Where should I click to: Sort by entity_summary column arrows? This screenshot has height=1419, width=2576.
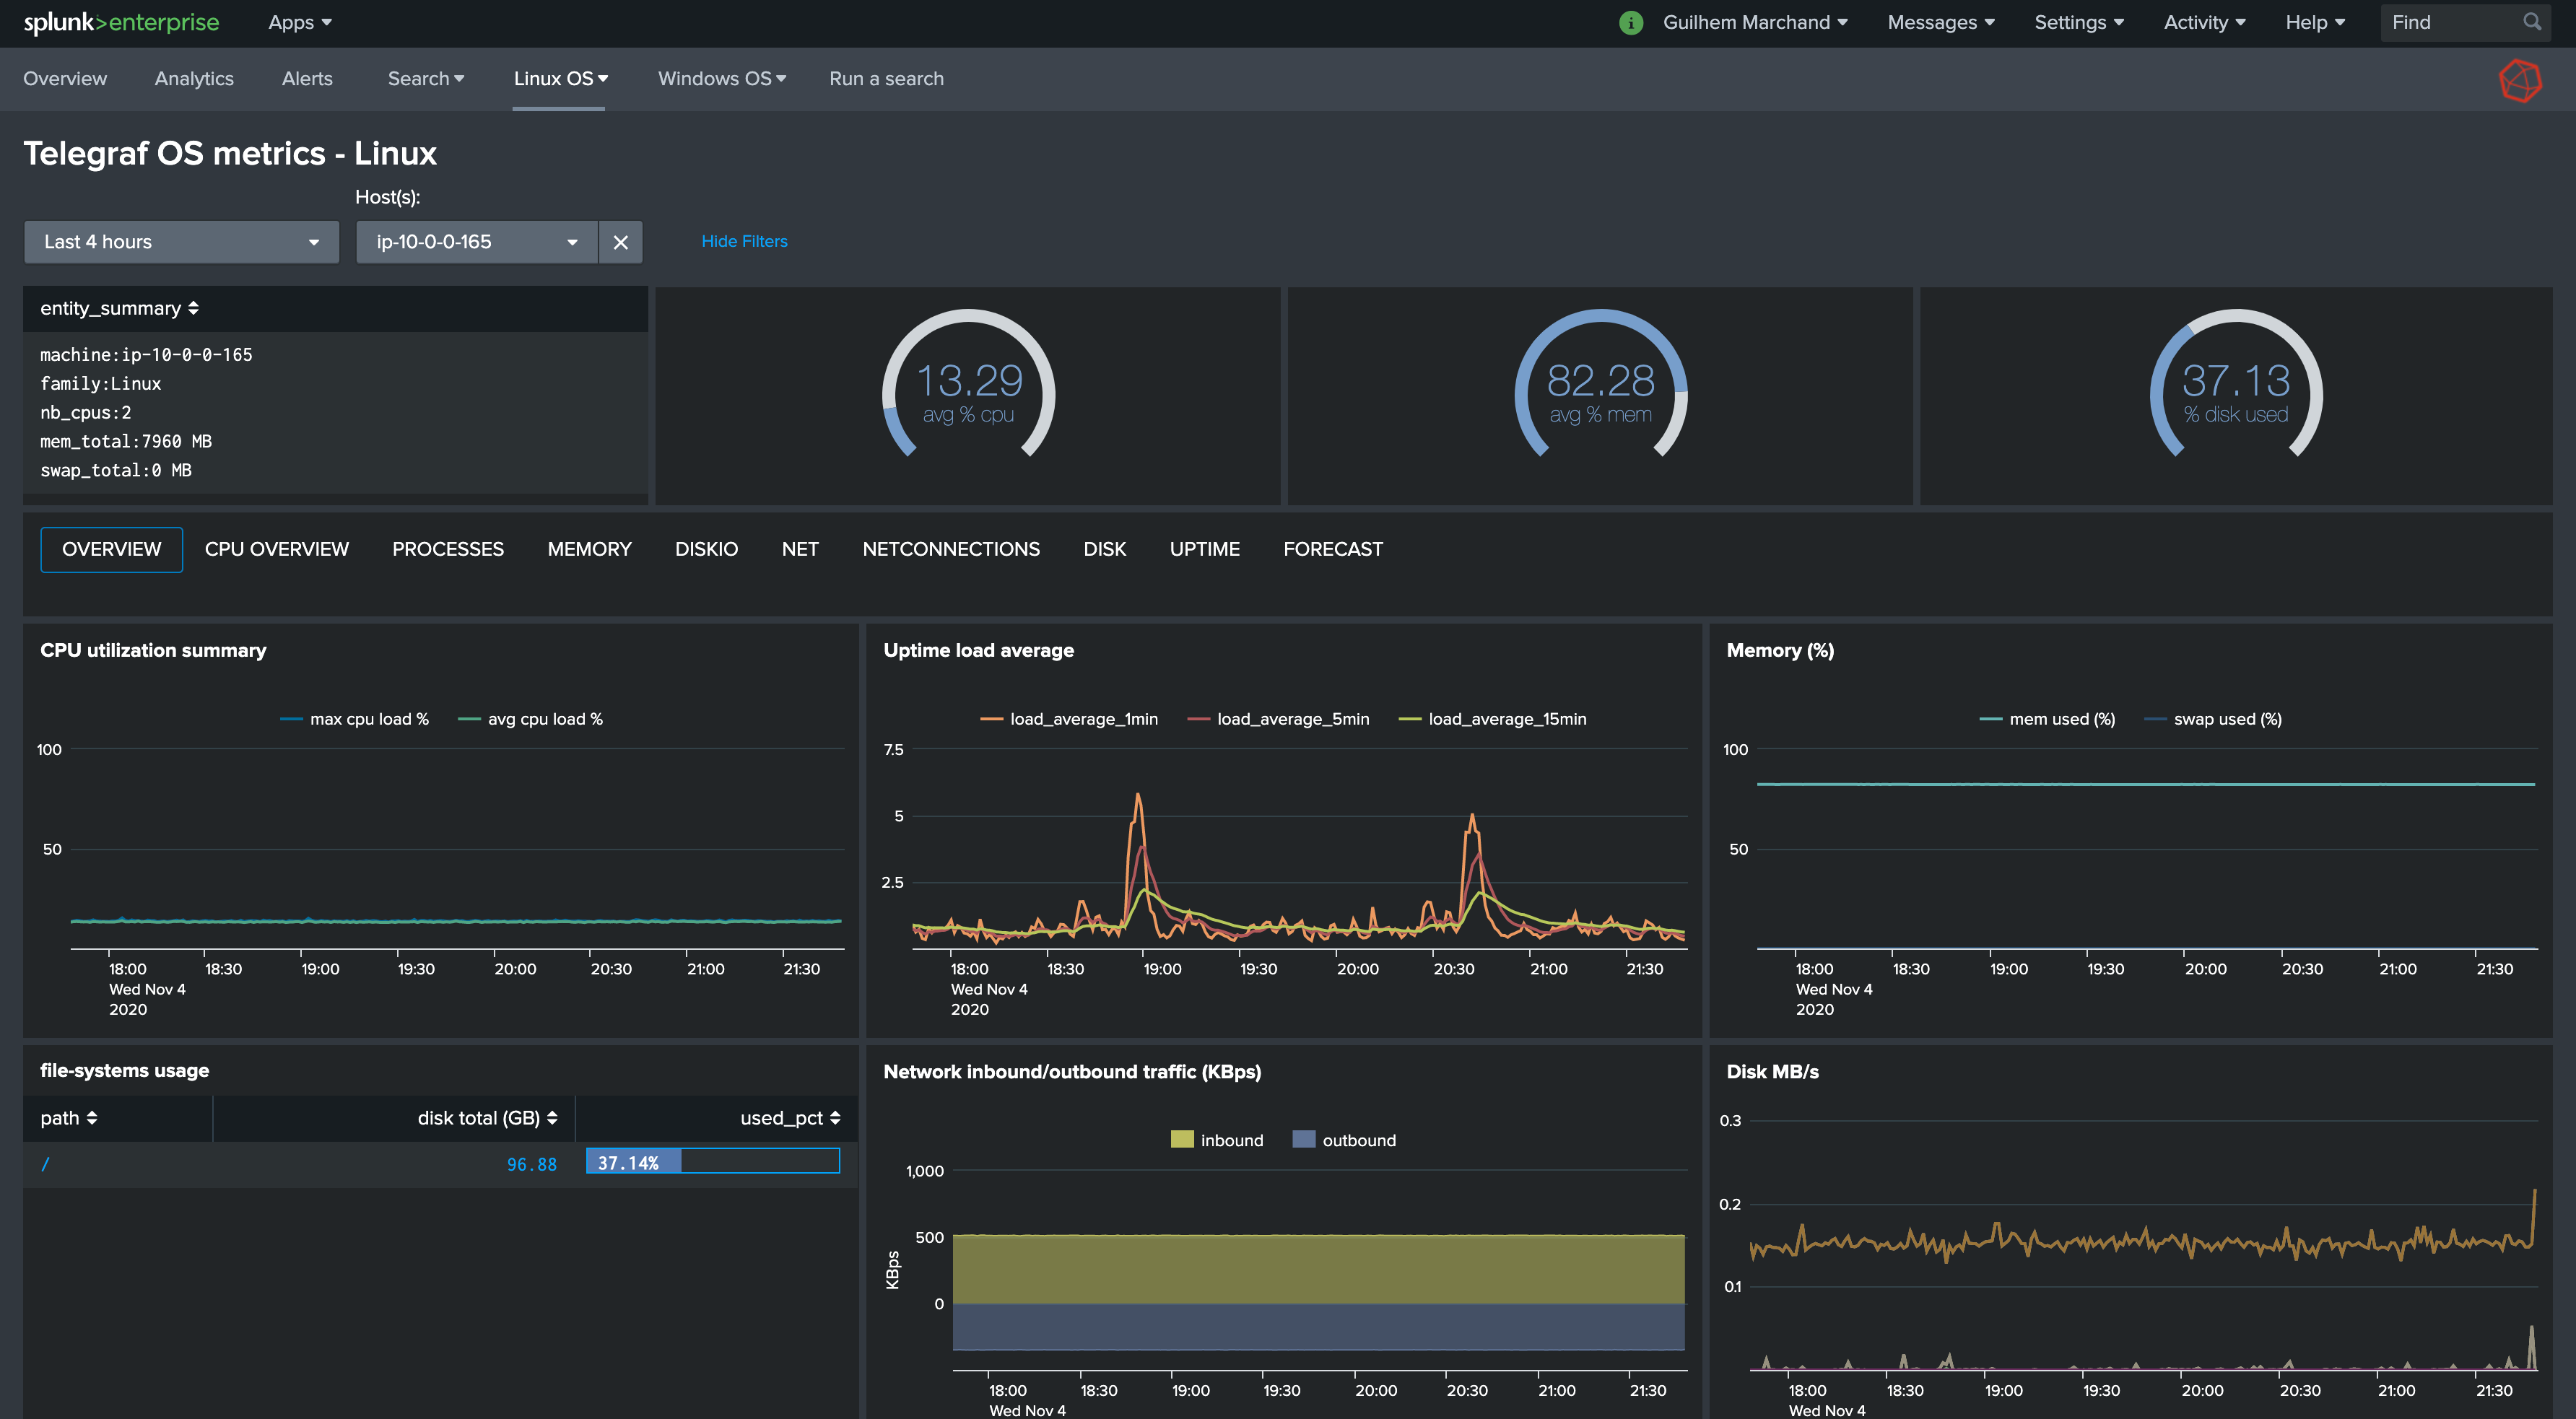point(193,308)
